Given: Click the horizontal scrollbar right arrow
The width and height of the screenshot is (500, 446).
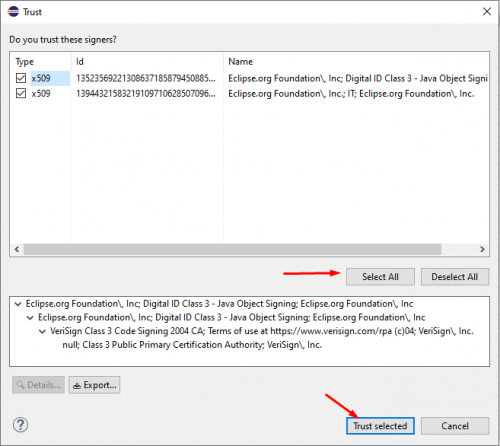Looking at the screenshot, I should [x=482, y=249].
